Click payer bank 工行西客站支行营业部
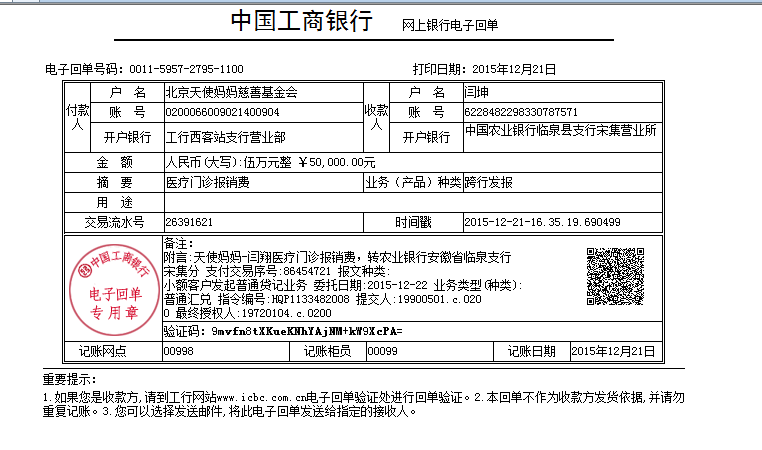Screen dimensions: 762x450 (x=225, y=138)
